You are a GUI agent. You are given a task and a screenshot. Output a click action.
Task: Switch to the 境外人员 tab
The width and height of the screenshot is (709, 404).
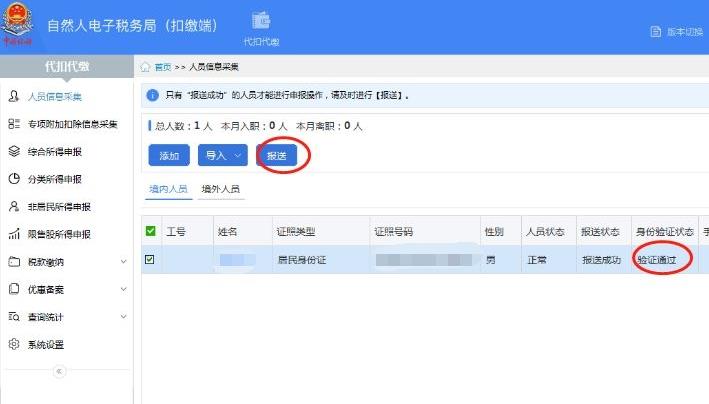point(220,189)
